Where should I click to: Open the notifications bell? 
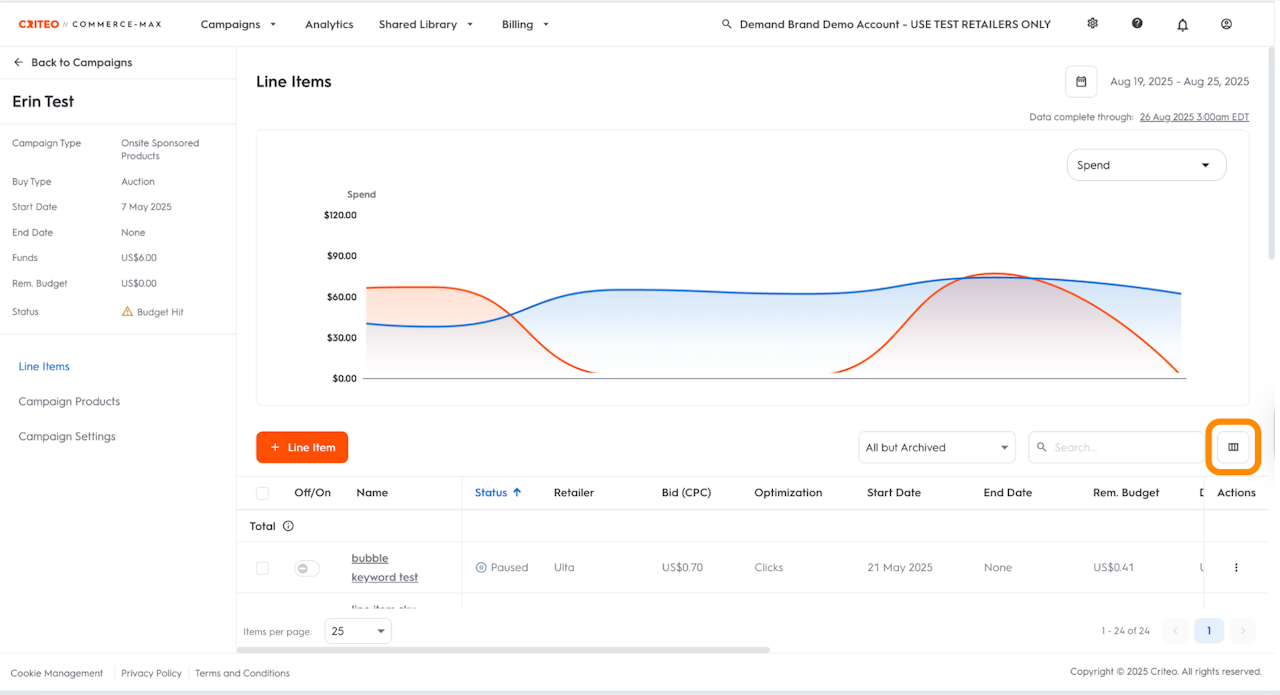pos(1182,25)
